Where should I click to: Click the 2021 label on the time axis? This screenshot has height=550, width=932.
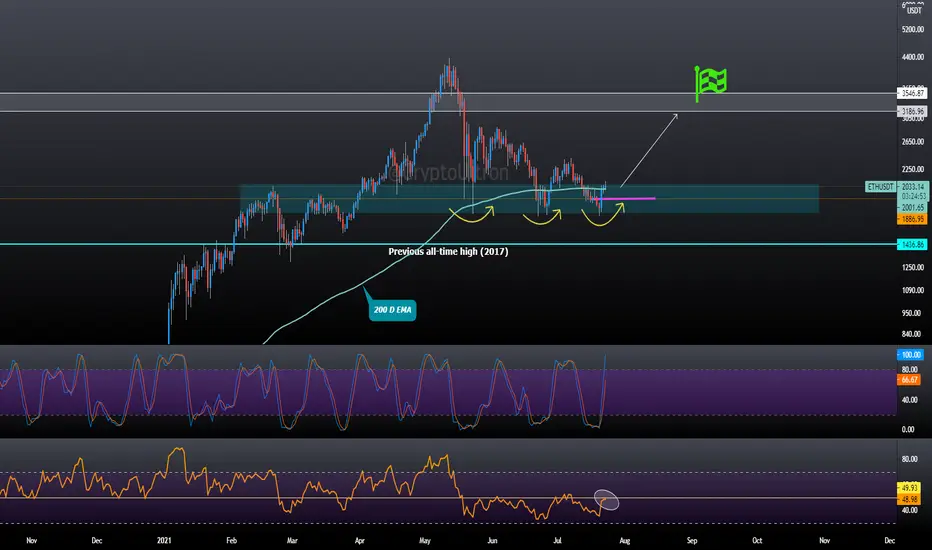tap(164, 540)
